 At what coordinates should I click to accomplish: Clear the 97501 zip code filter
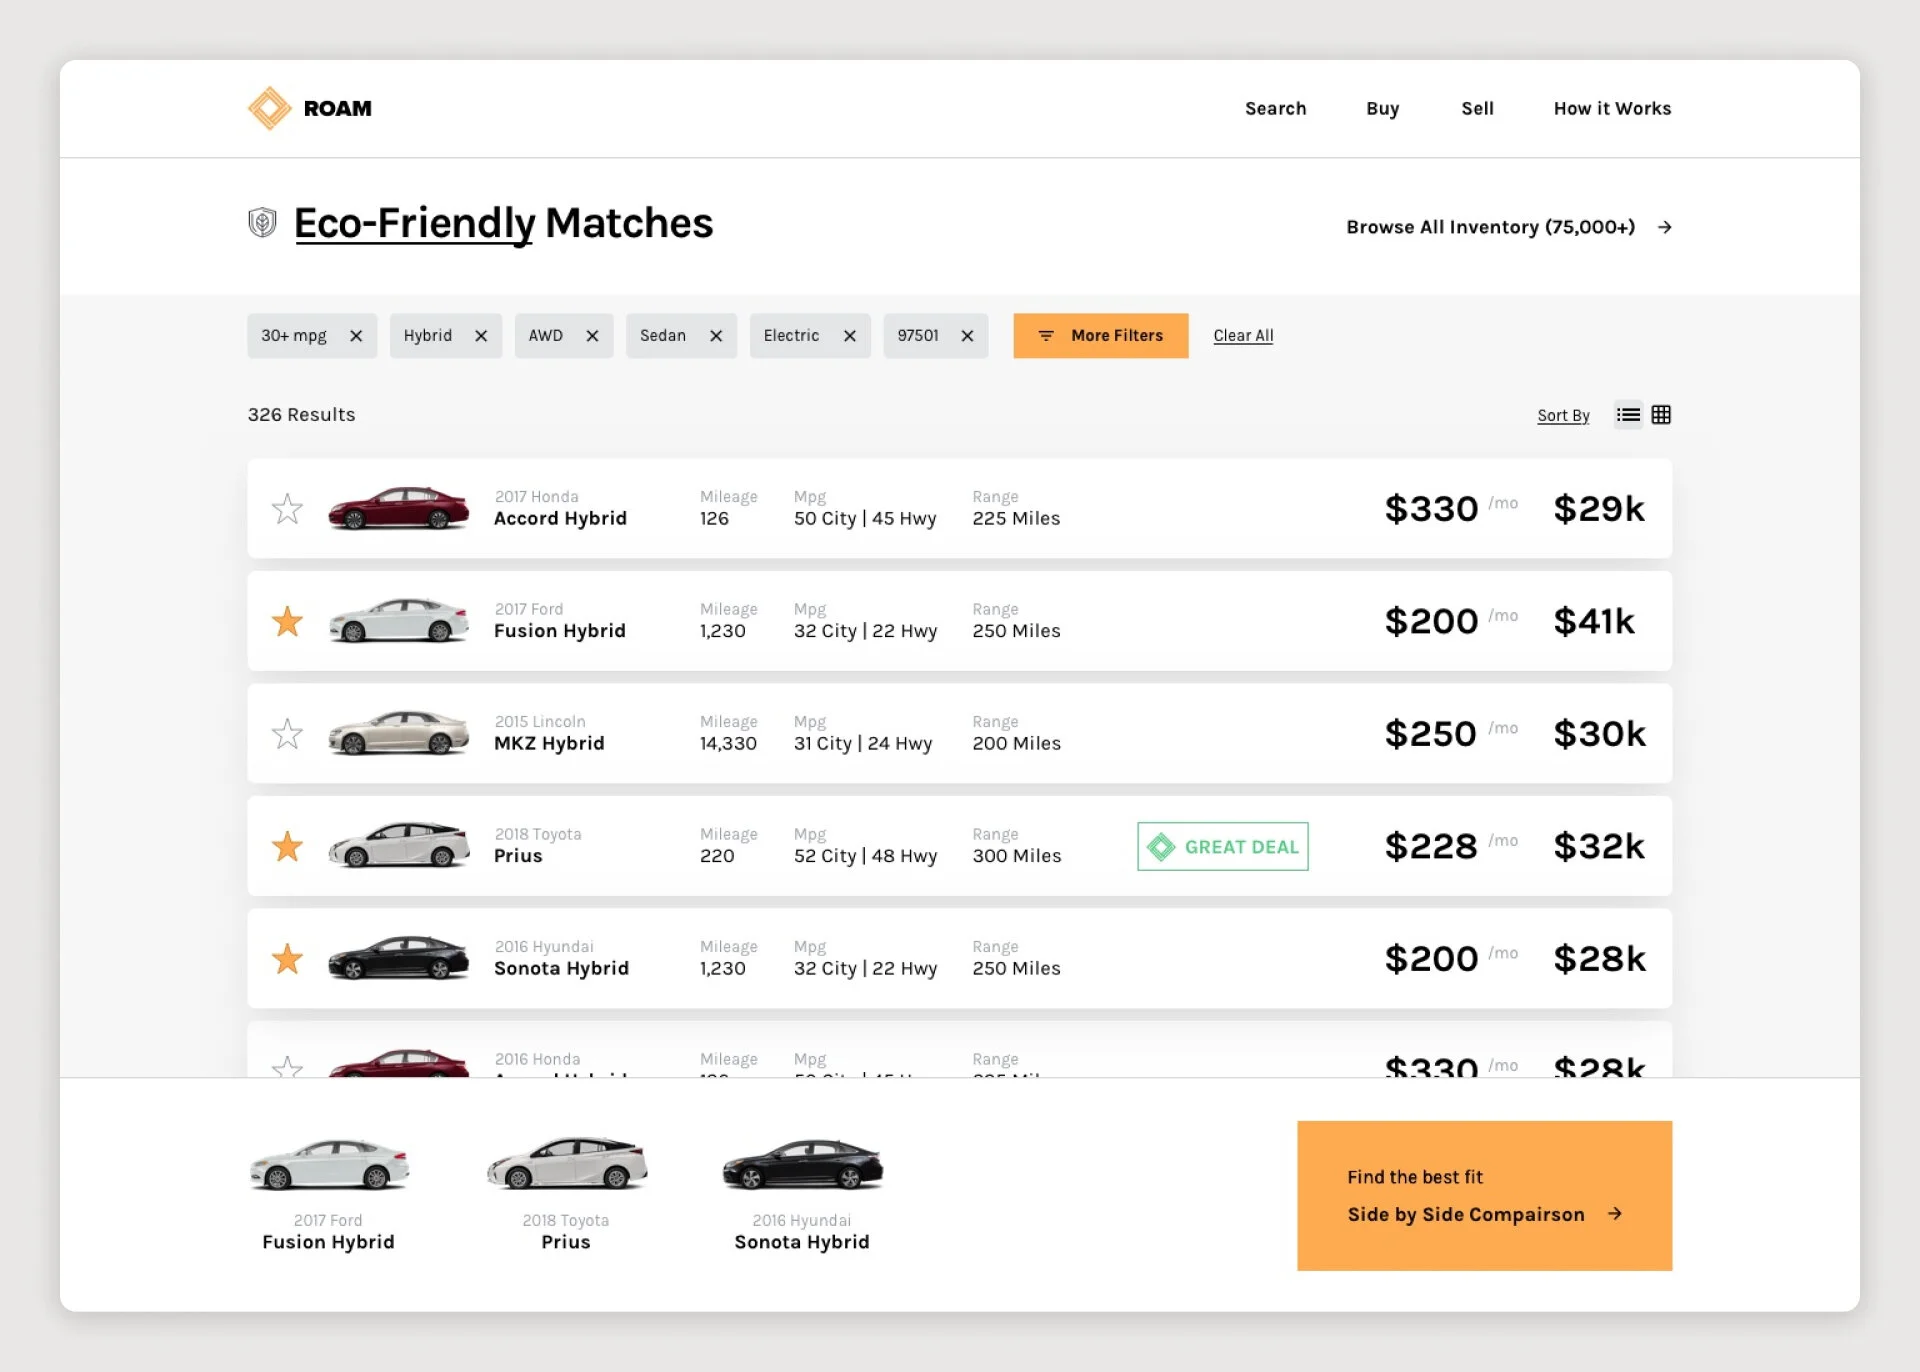click(967, 336)
